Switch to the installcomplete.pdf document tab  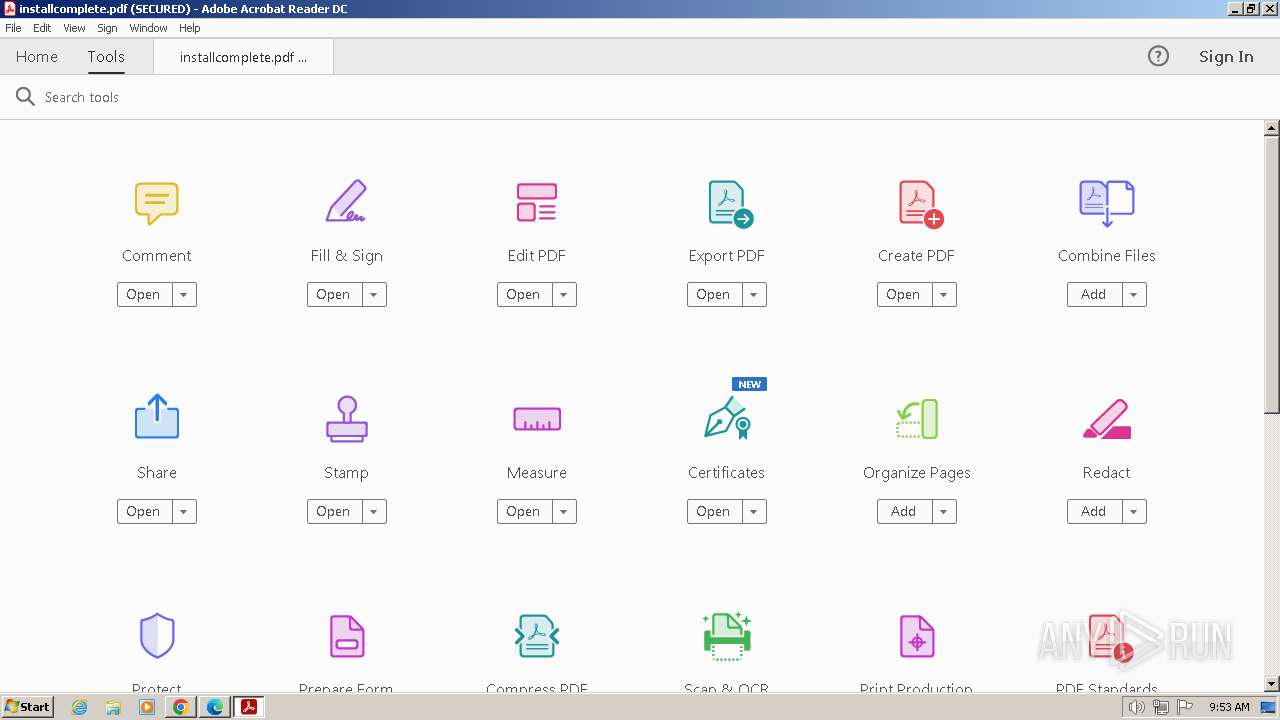pyautogui.click(x=243, y=57)
